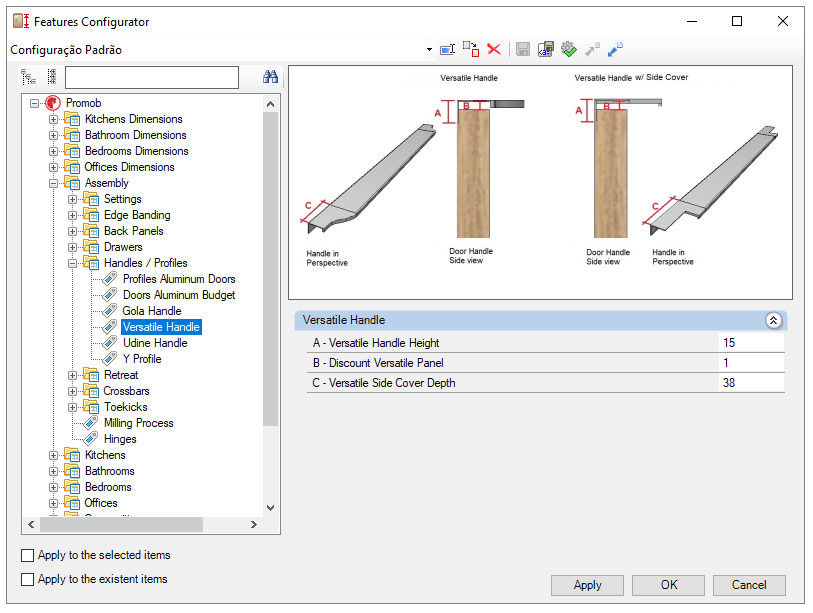Open the configuration dropdown arrow

[x=429, y=50]
